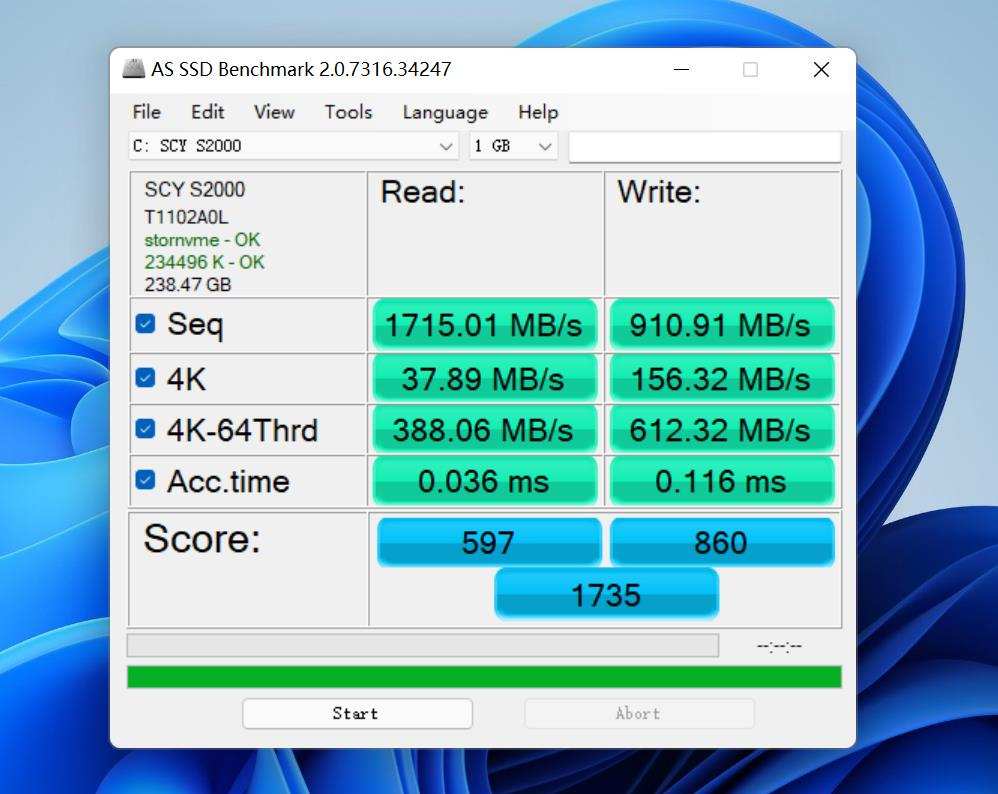The height and width of the screenshot is (794, 998).
Task: Open the Language menu
Action: (x=445, y=112)
